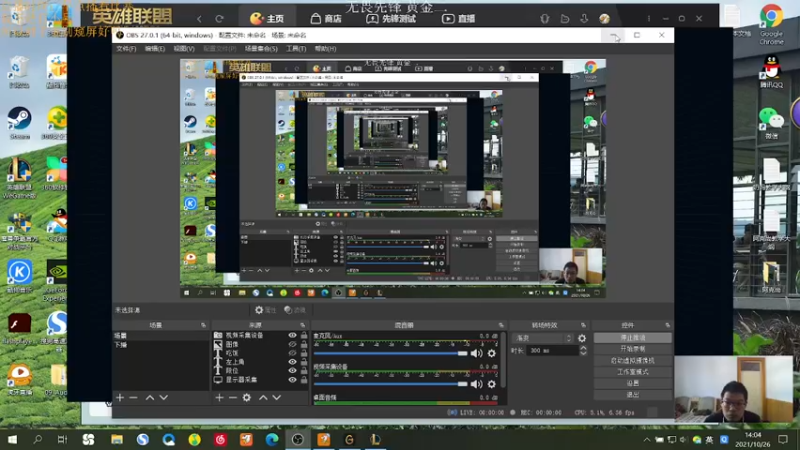Mute the 麦克风/Aux speaker icon
The width and height of the screenshot is (800, 450).
477,353
